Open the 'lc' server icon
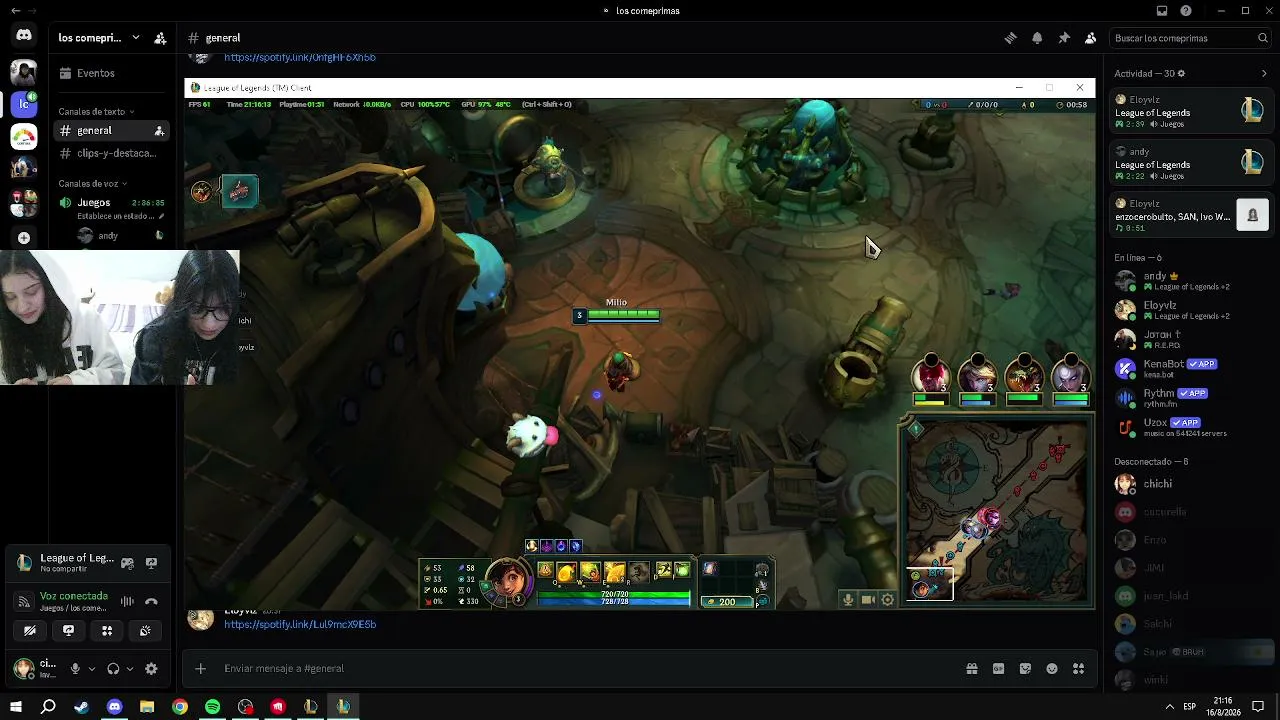The height and width of the screenshot is (720, 1280). pos(24,103)
